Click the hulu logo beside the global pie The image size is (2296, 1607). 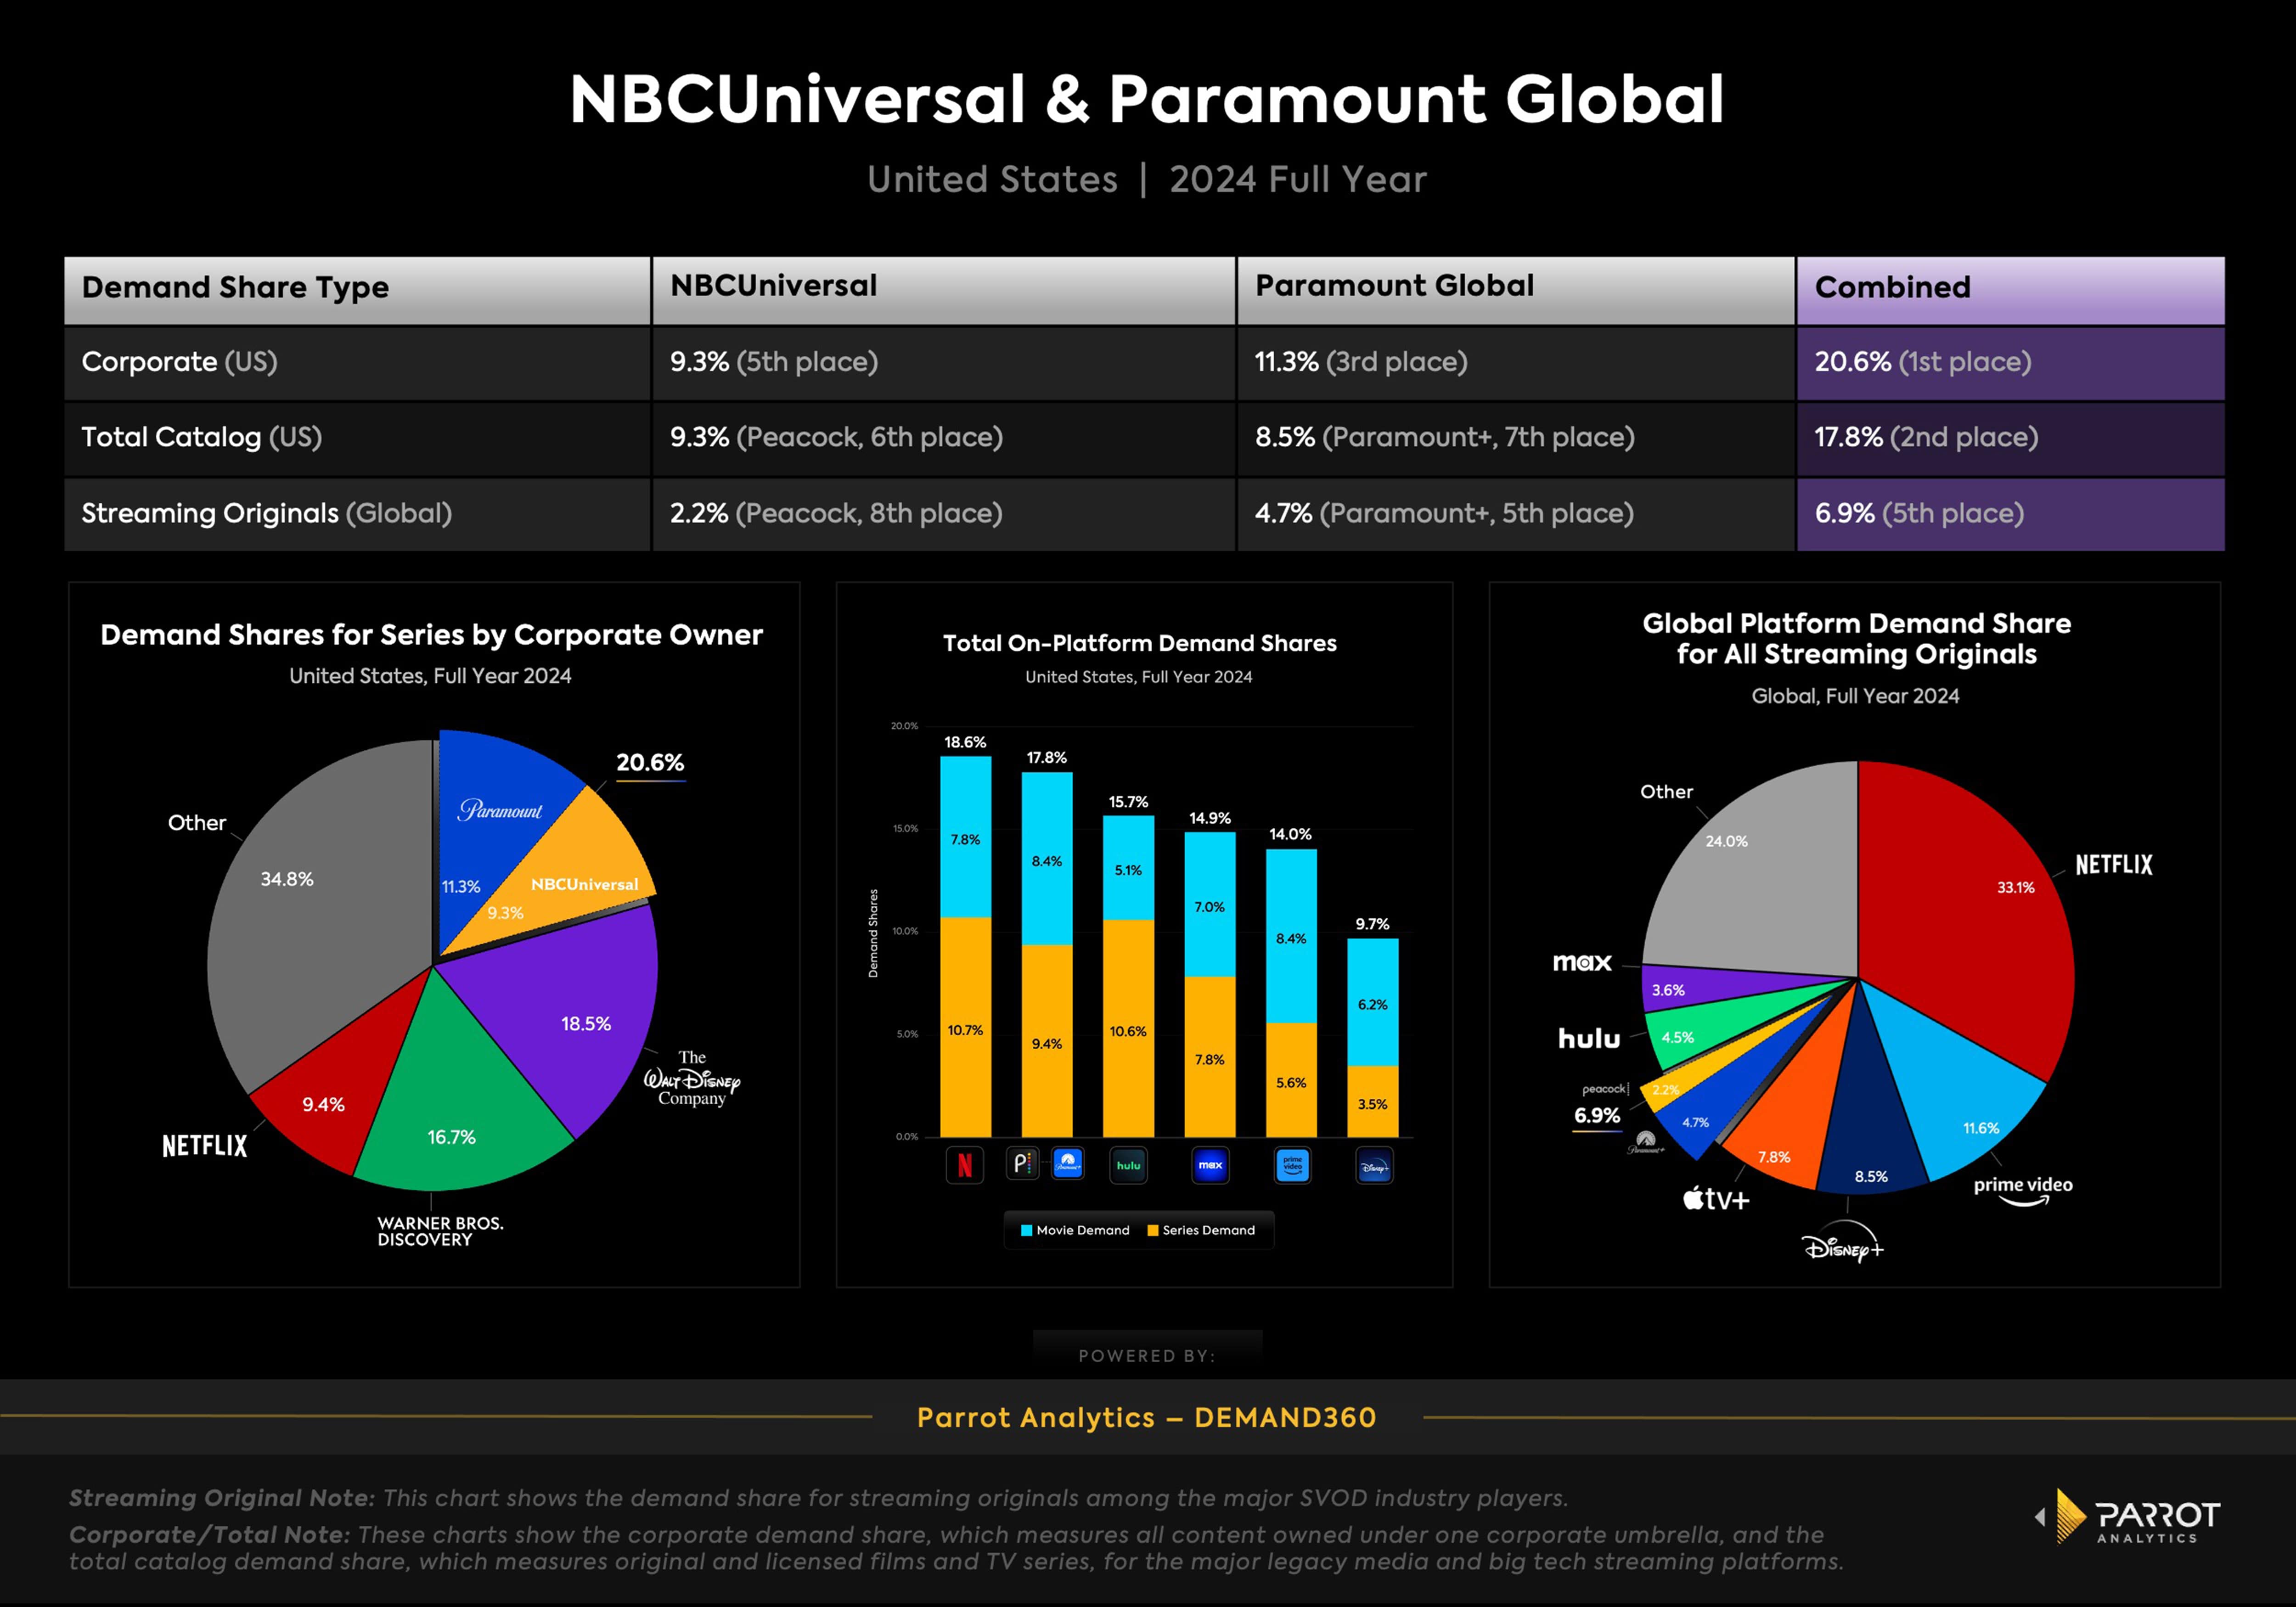point(1589,1039)
